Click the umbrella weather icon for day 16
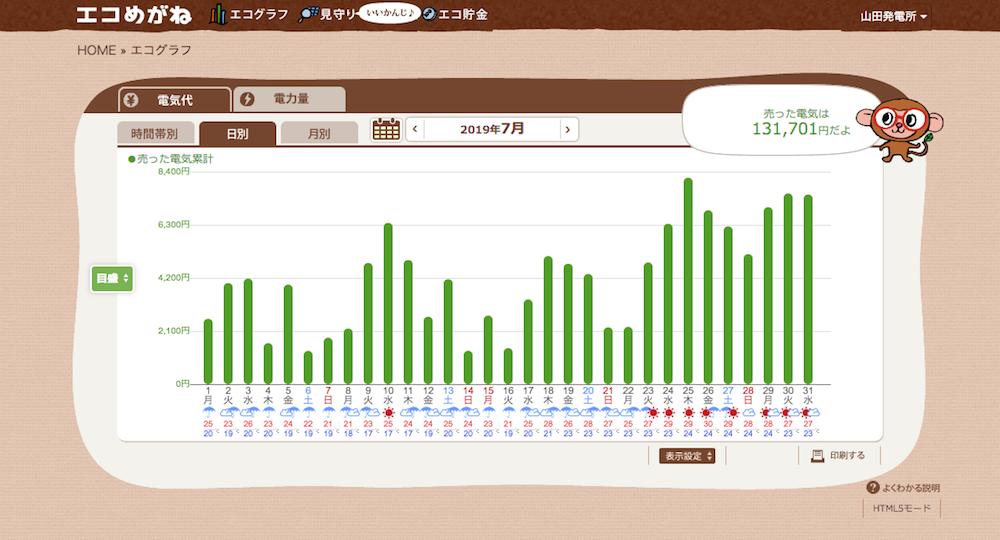Viewport: 1000px width, 540px height. (508, 413)
